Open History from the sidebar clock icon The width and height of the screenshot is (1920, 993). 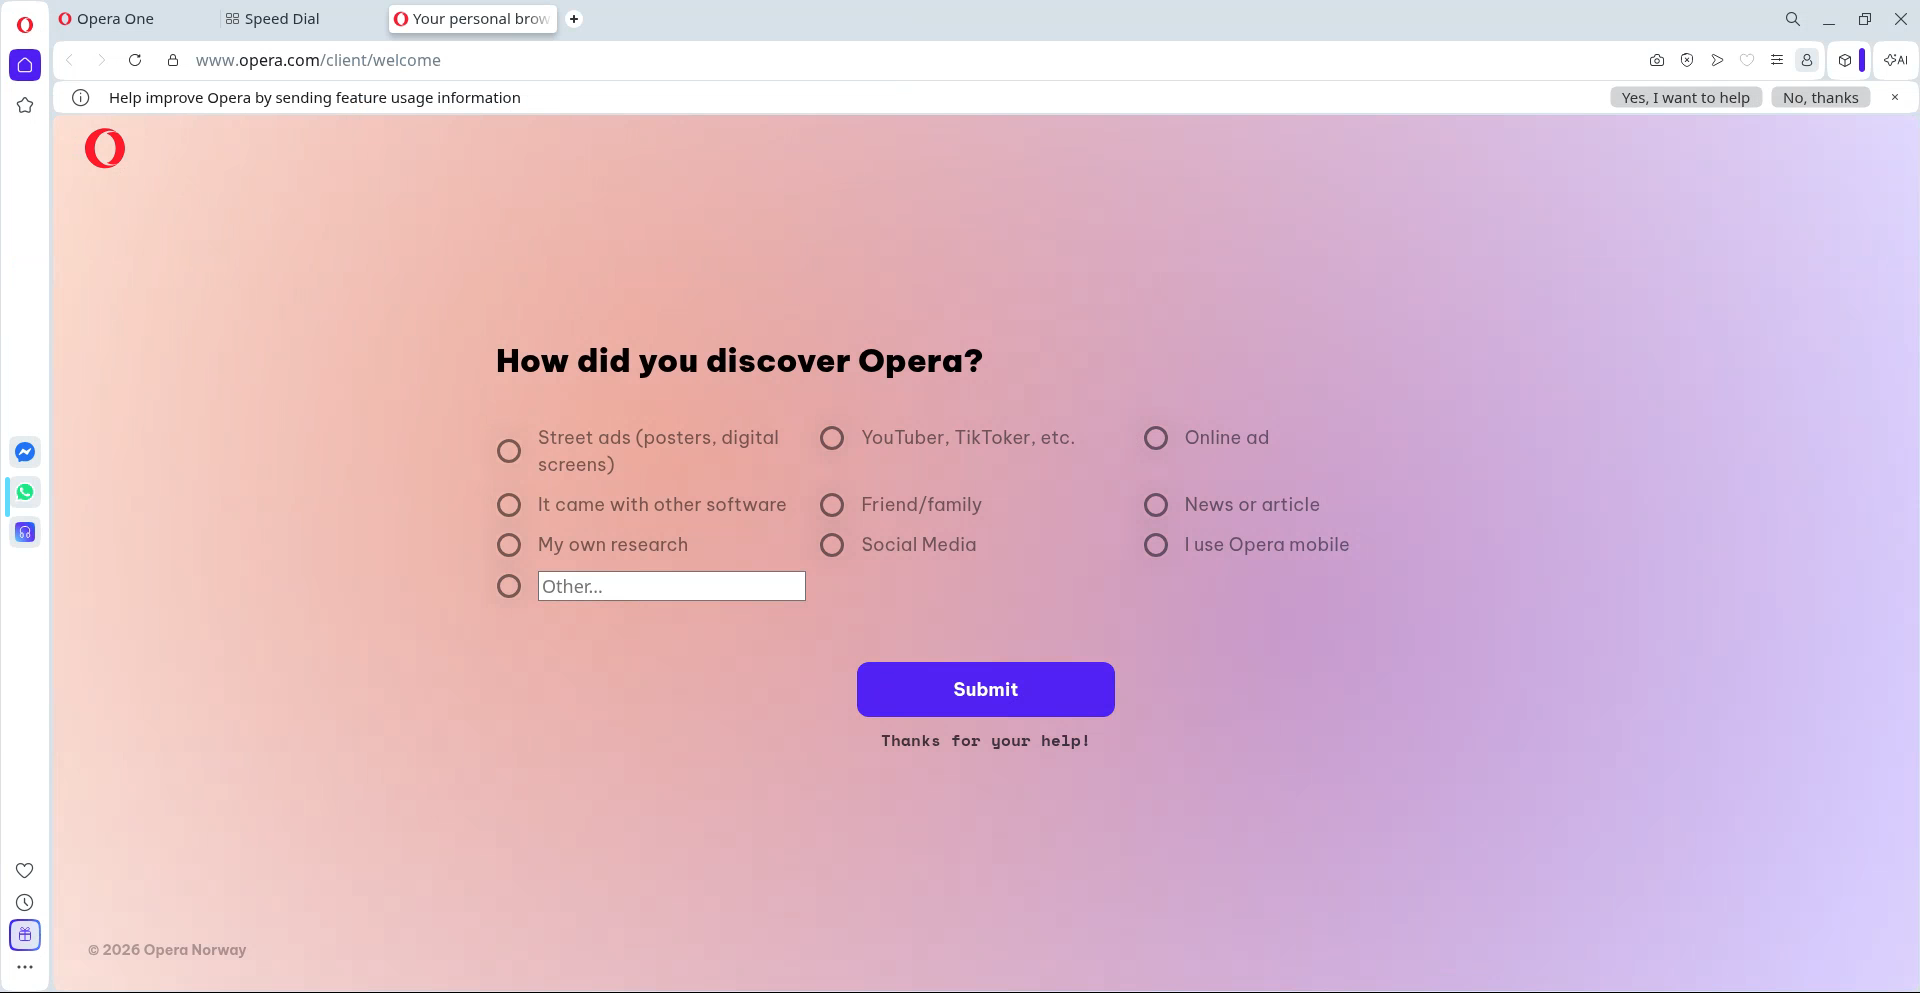point(25,902)
